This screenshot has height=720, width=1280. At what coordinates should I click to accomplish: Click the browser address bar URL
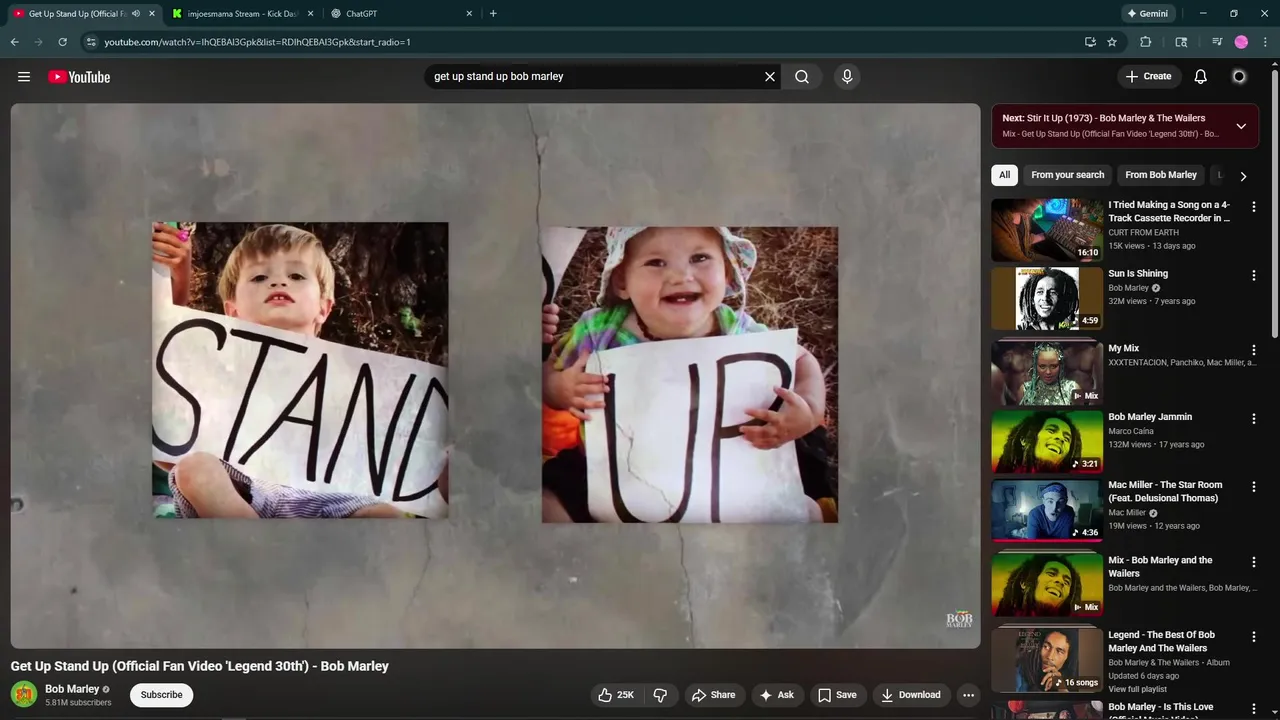point(257,42)
